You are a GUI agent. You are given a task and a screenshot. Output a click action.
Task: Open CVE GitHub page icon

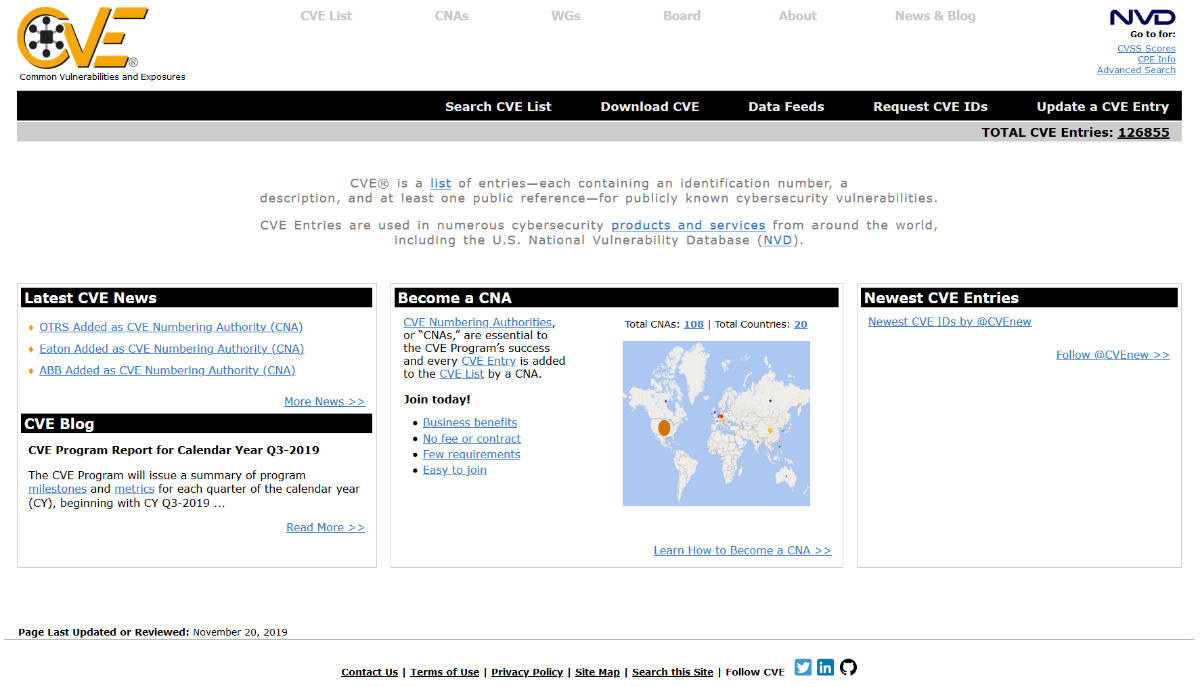(x=848, y=668)
